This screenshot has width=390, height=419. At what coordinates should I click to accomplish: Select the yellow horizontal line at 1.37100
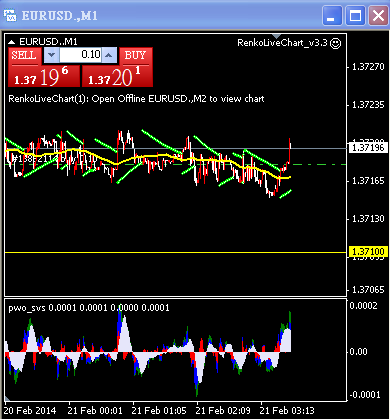click(x=176, y=253)
